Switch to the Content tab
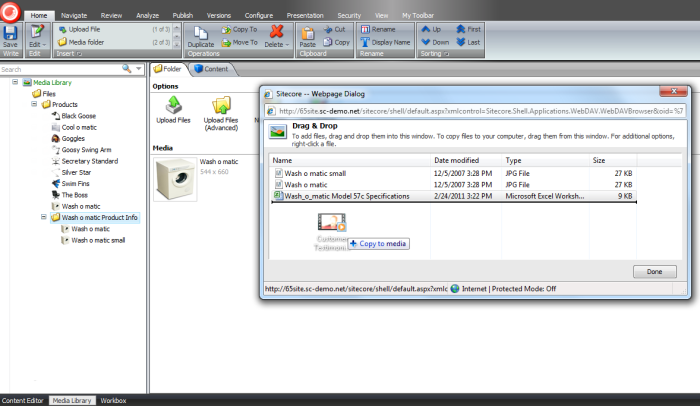Image resolution: width=700 pixels, height=406 pixels. (212, 69)
